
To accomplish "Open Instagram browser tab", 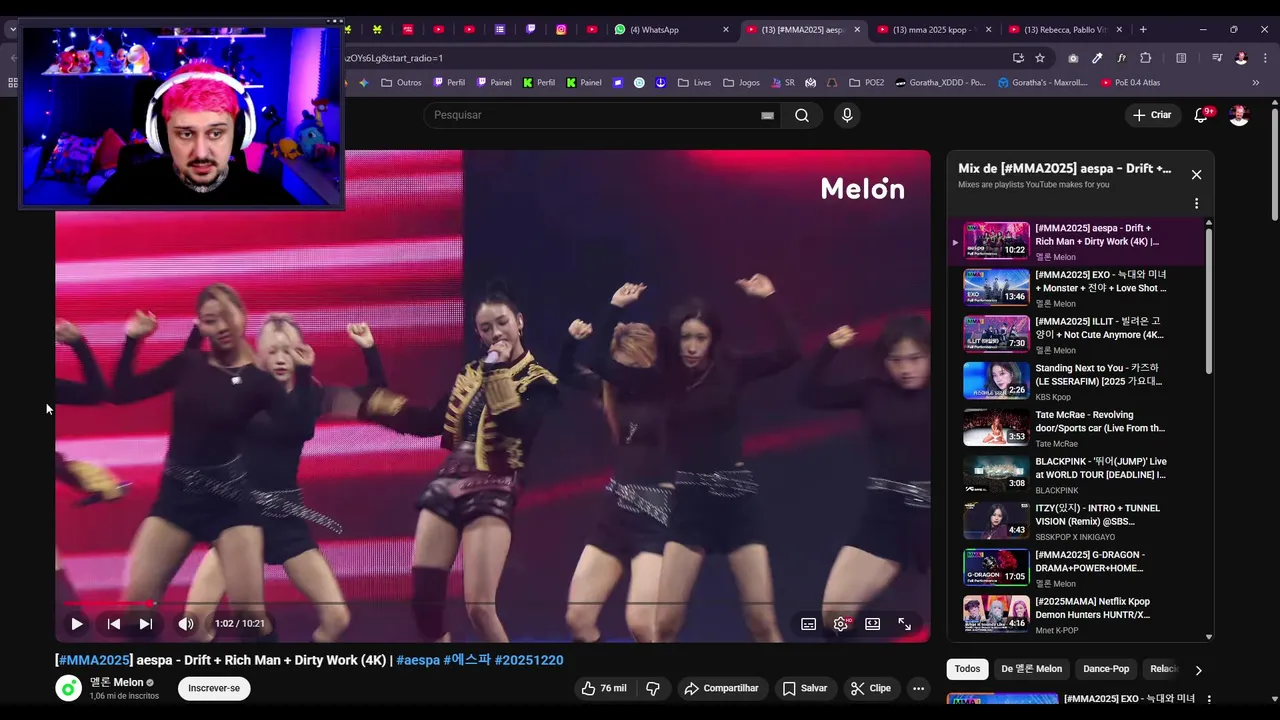I will 561,30.
